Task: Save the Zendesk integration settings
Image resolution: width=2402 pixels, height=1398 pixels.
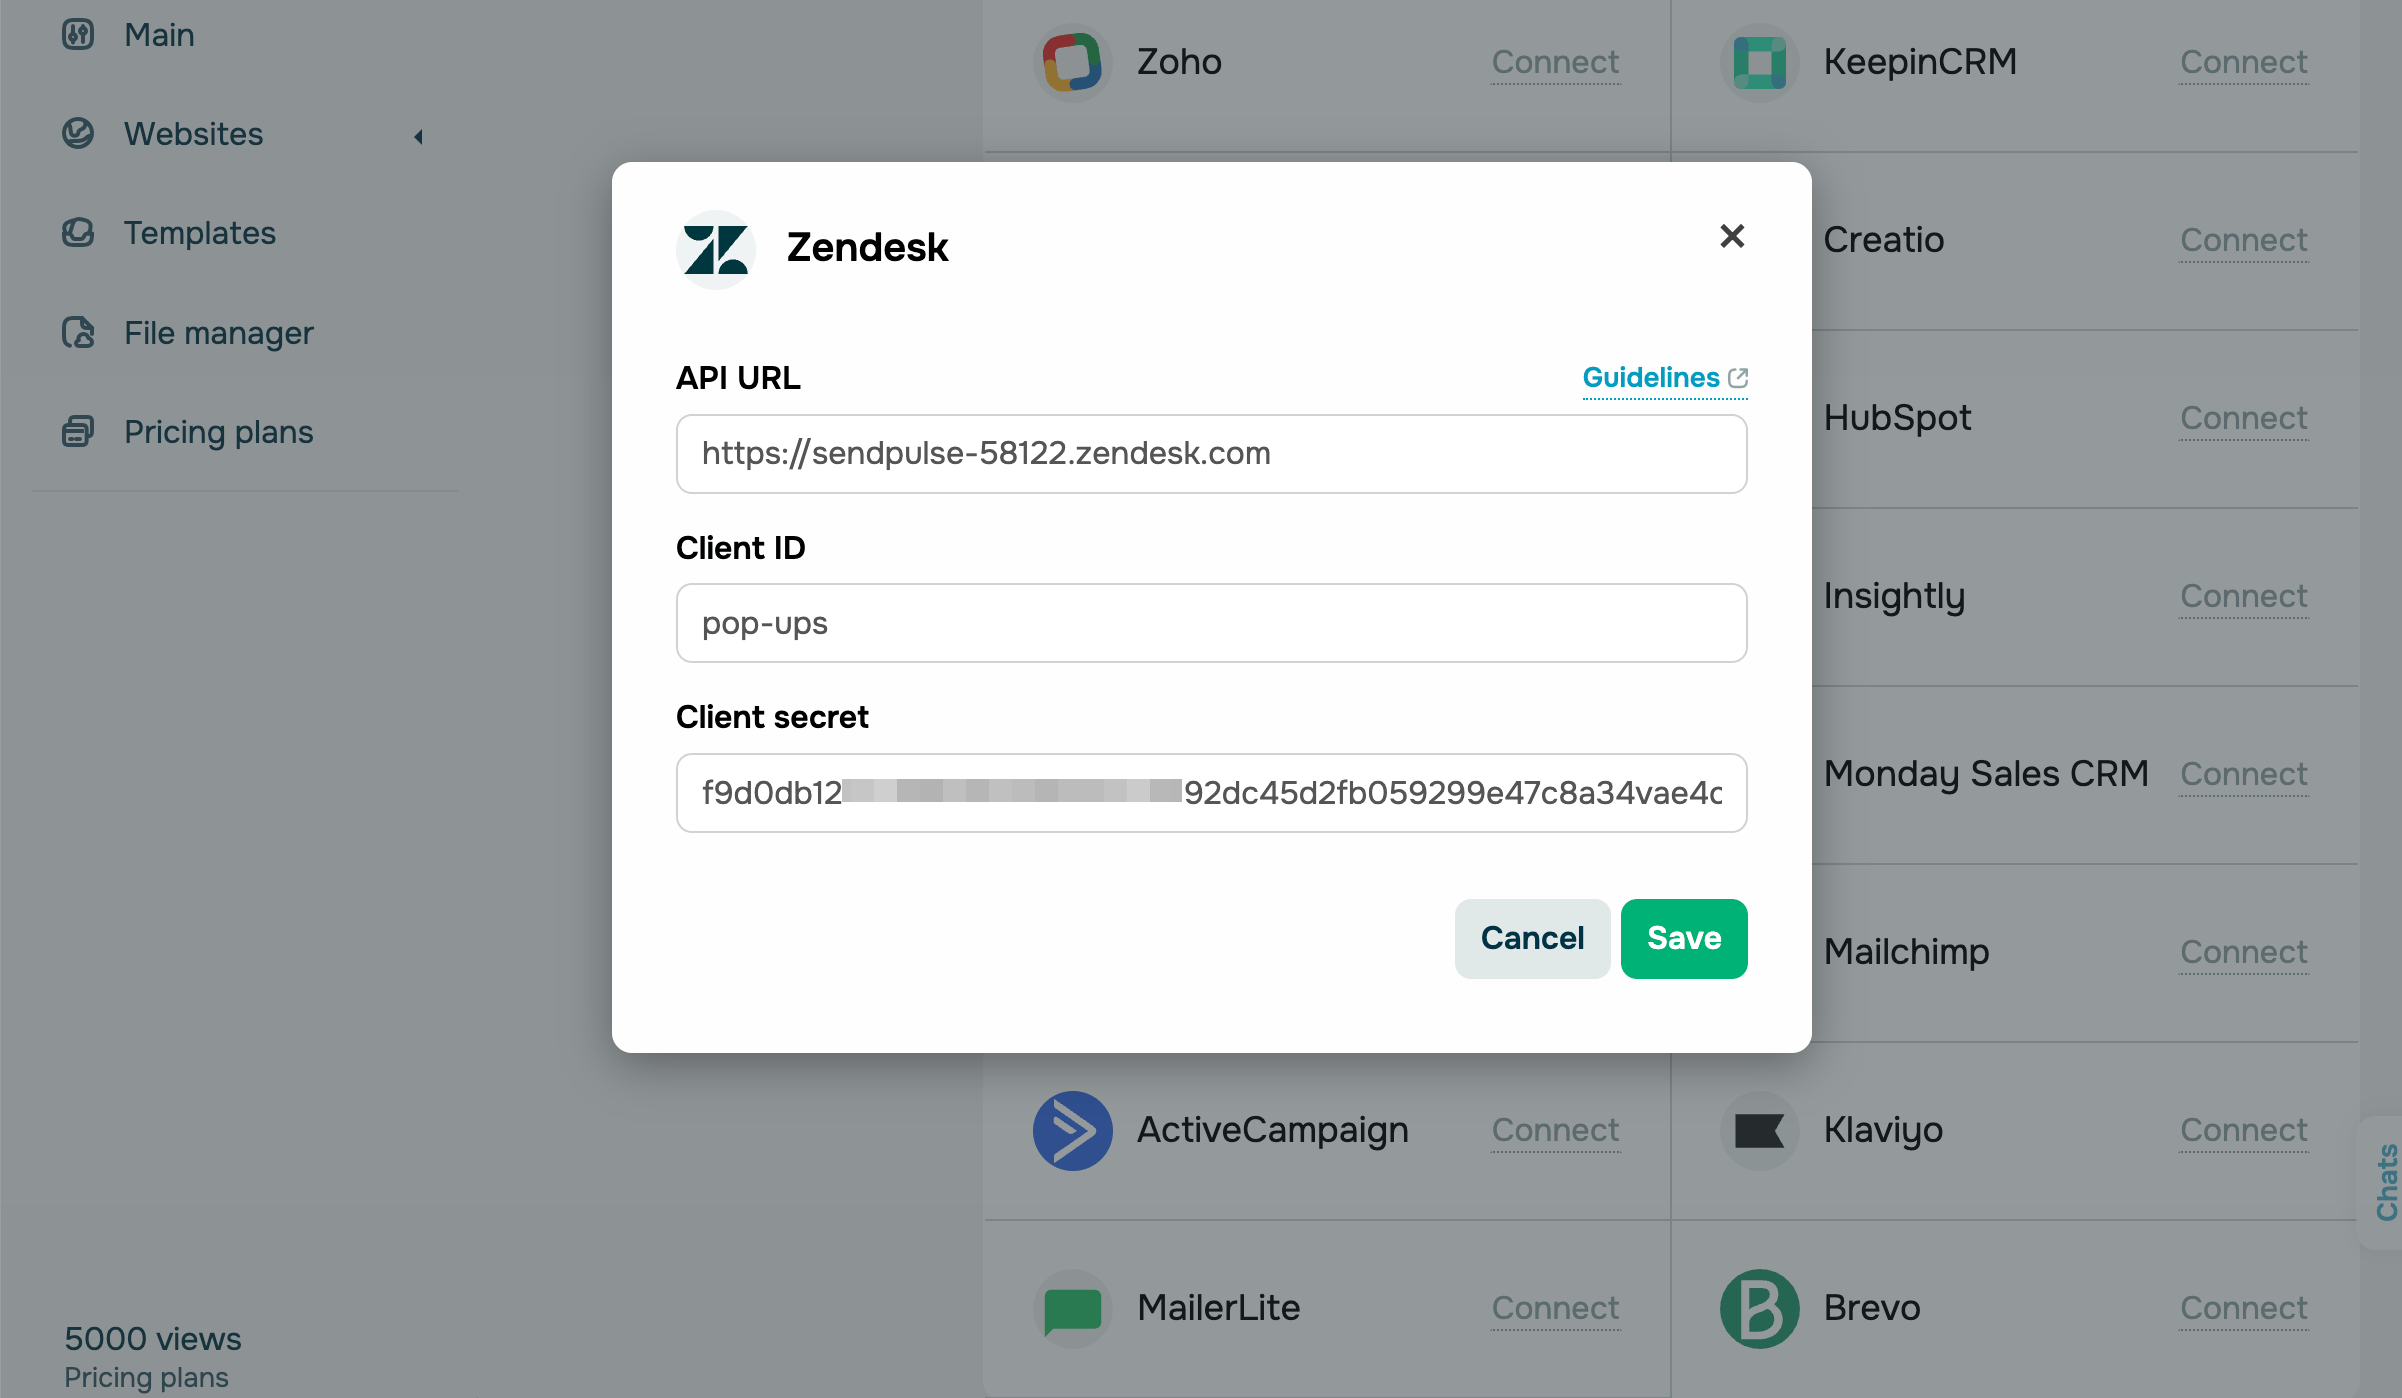Action: click(1683, 938)
